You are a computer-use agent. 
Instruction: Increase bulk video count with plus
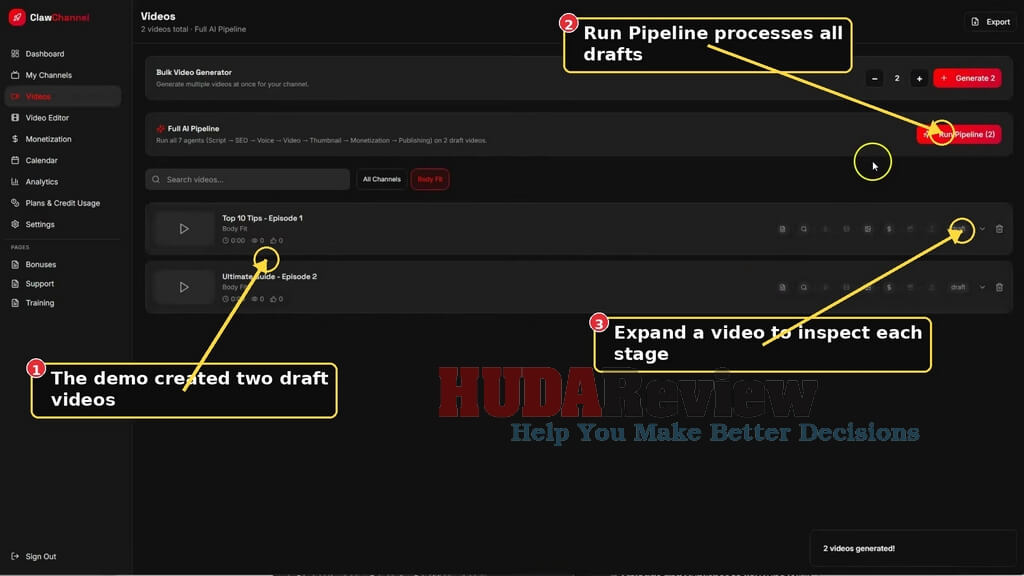point(919,78)
